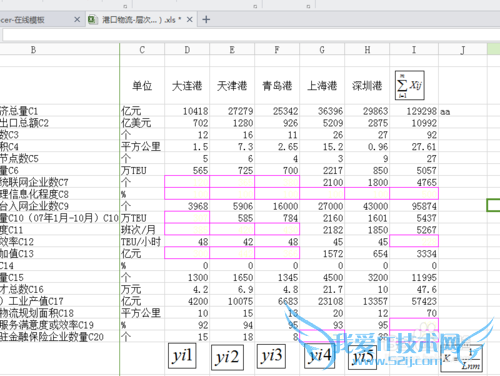Viewport: 500px width, 376px height.
Task: Select the sigma Xij formula object
Action: coord(409,85)
